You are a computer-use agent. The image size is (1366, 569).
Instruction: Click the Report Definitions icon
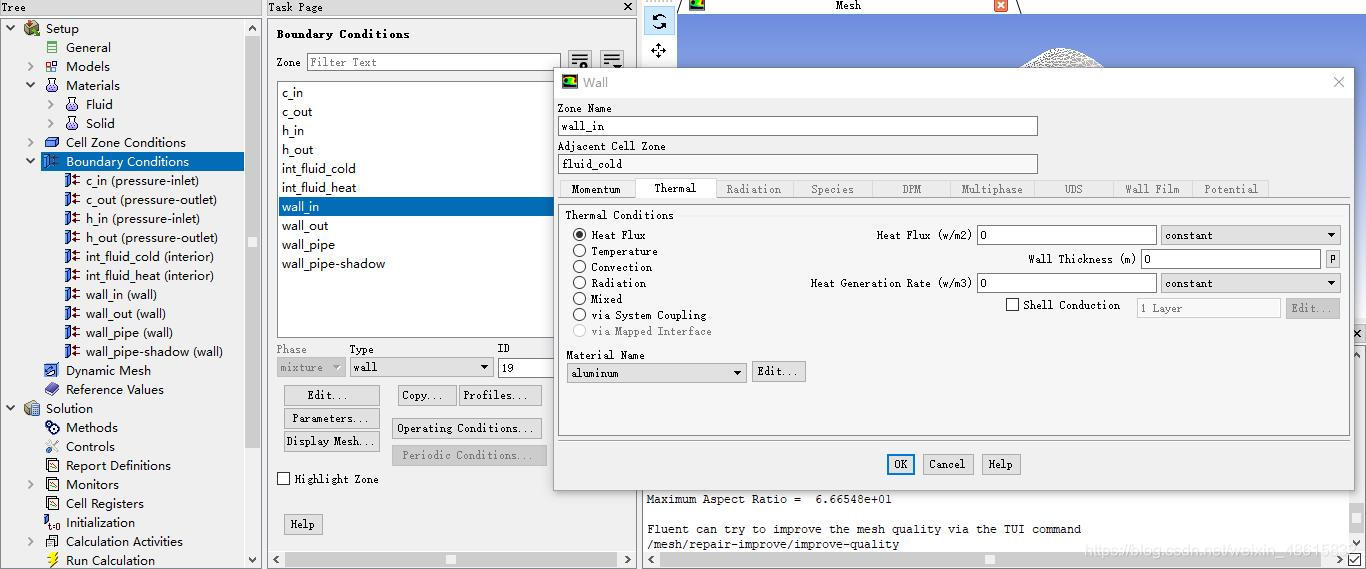tap(52, 466)
